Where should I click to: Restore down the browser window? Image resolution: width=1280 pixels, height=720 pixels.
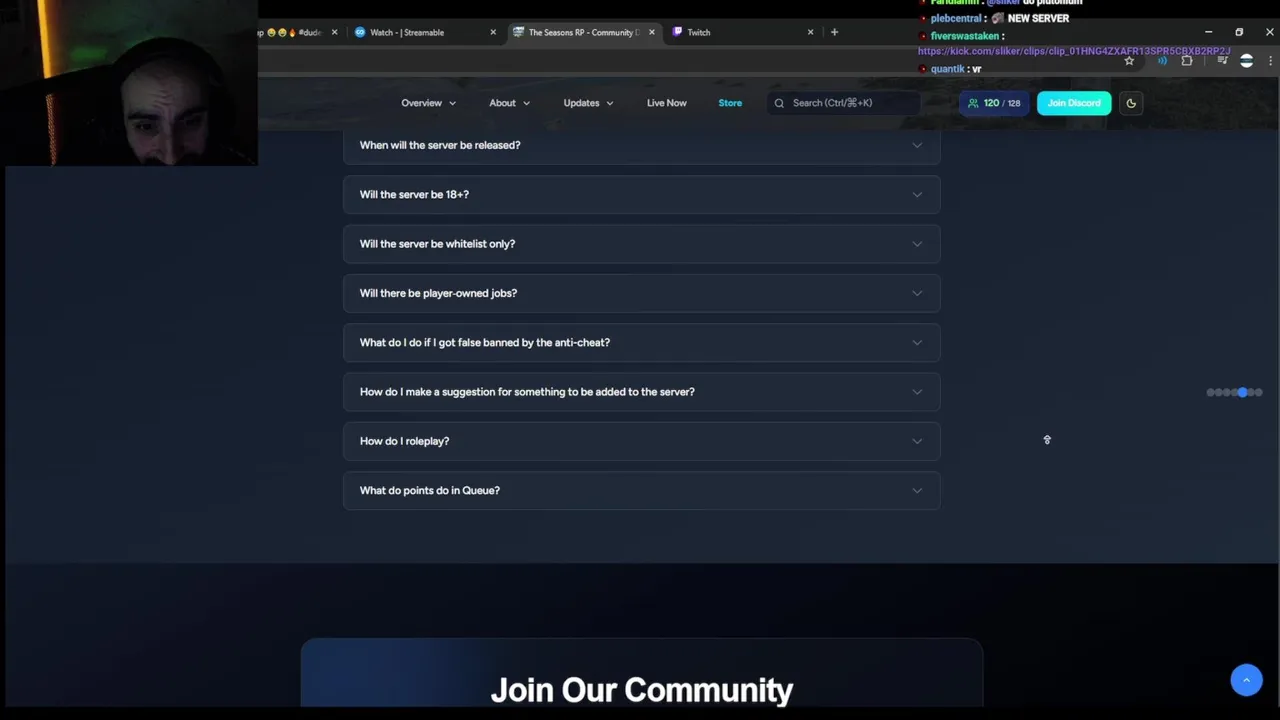(x=1239, y=32)
